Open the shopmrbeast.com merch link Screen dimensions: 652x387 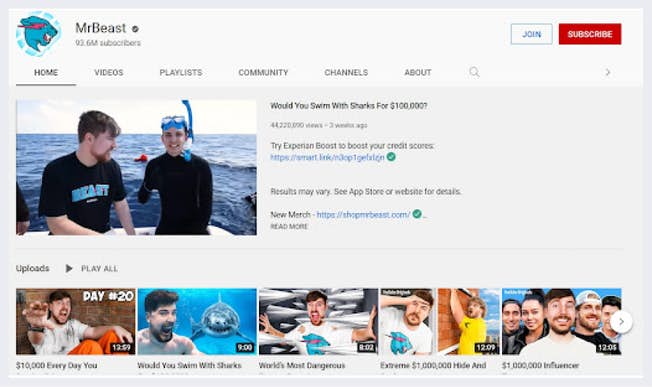[363, 214]
